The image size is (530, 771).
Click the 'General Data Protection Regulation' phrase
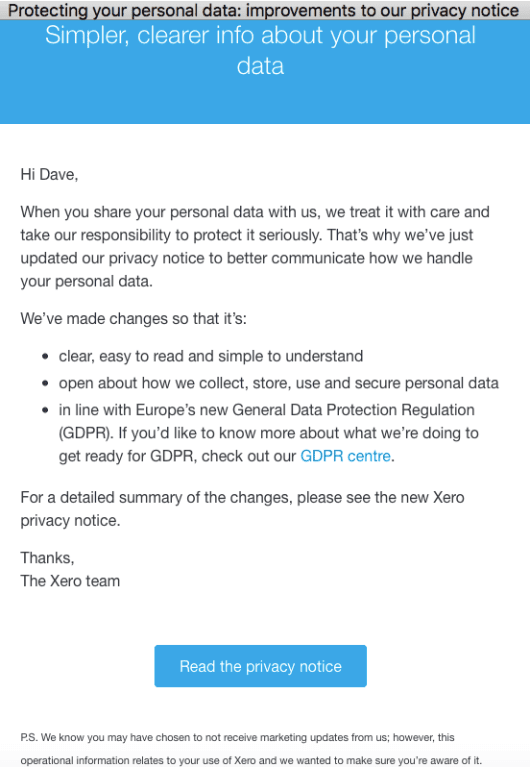[353, 410]
